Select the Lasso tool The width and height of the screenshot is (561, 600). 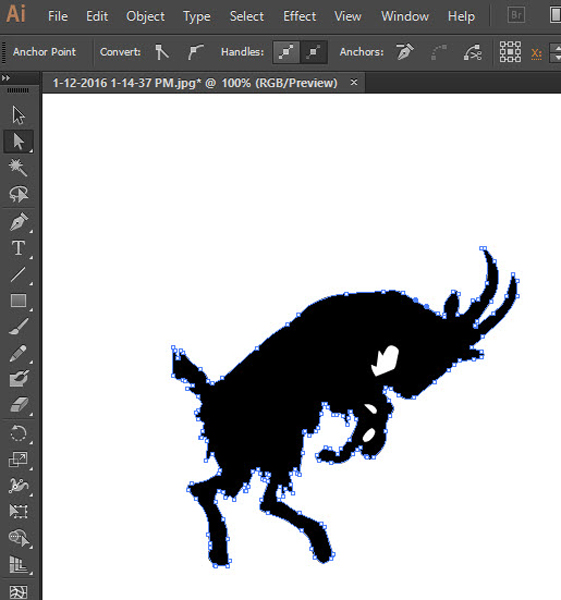tap(18, 194)
